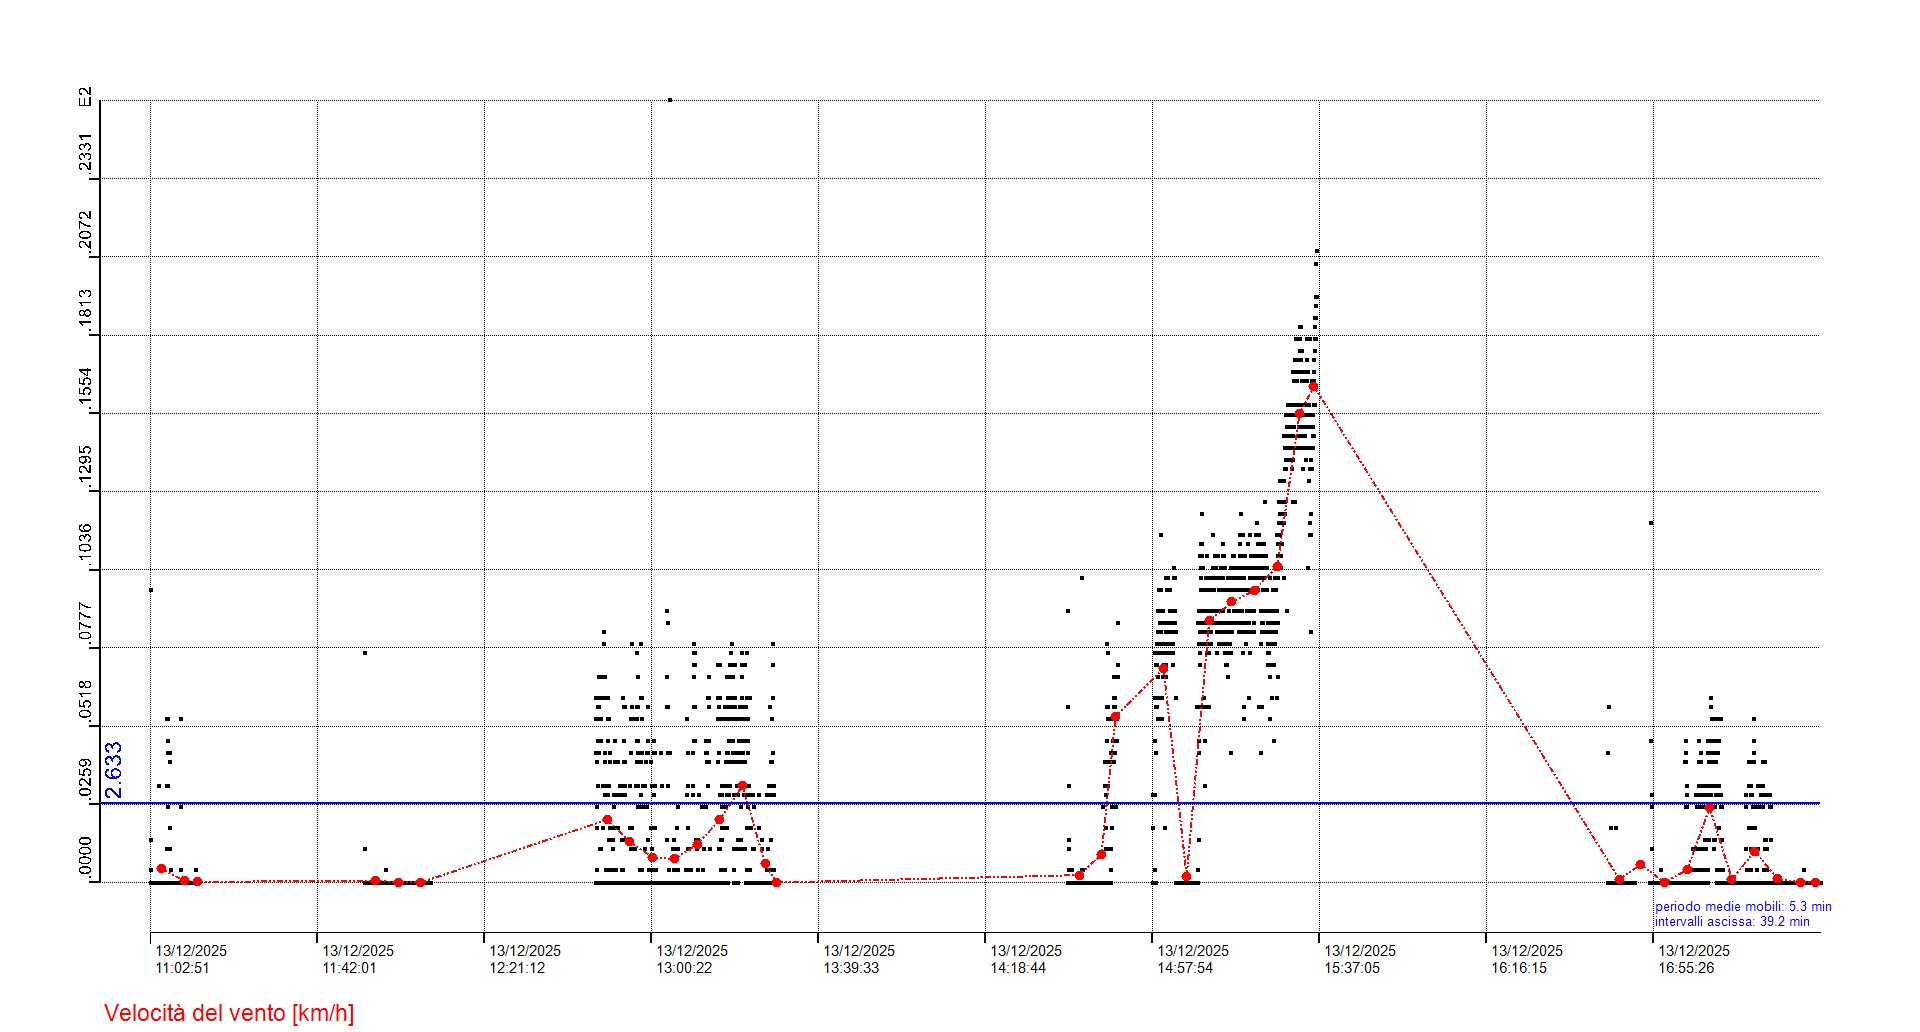The width and height of the screenshot is (1920, 1032).
Task: Select the .0000 baseline axis value
Action: [86, 860]
